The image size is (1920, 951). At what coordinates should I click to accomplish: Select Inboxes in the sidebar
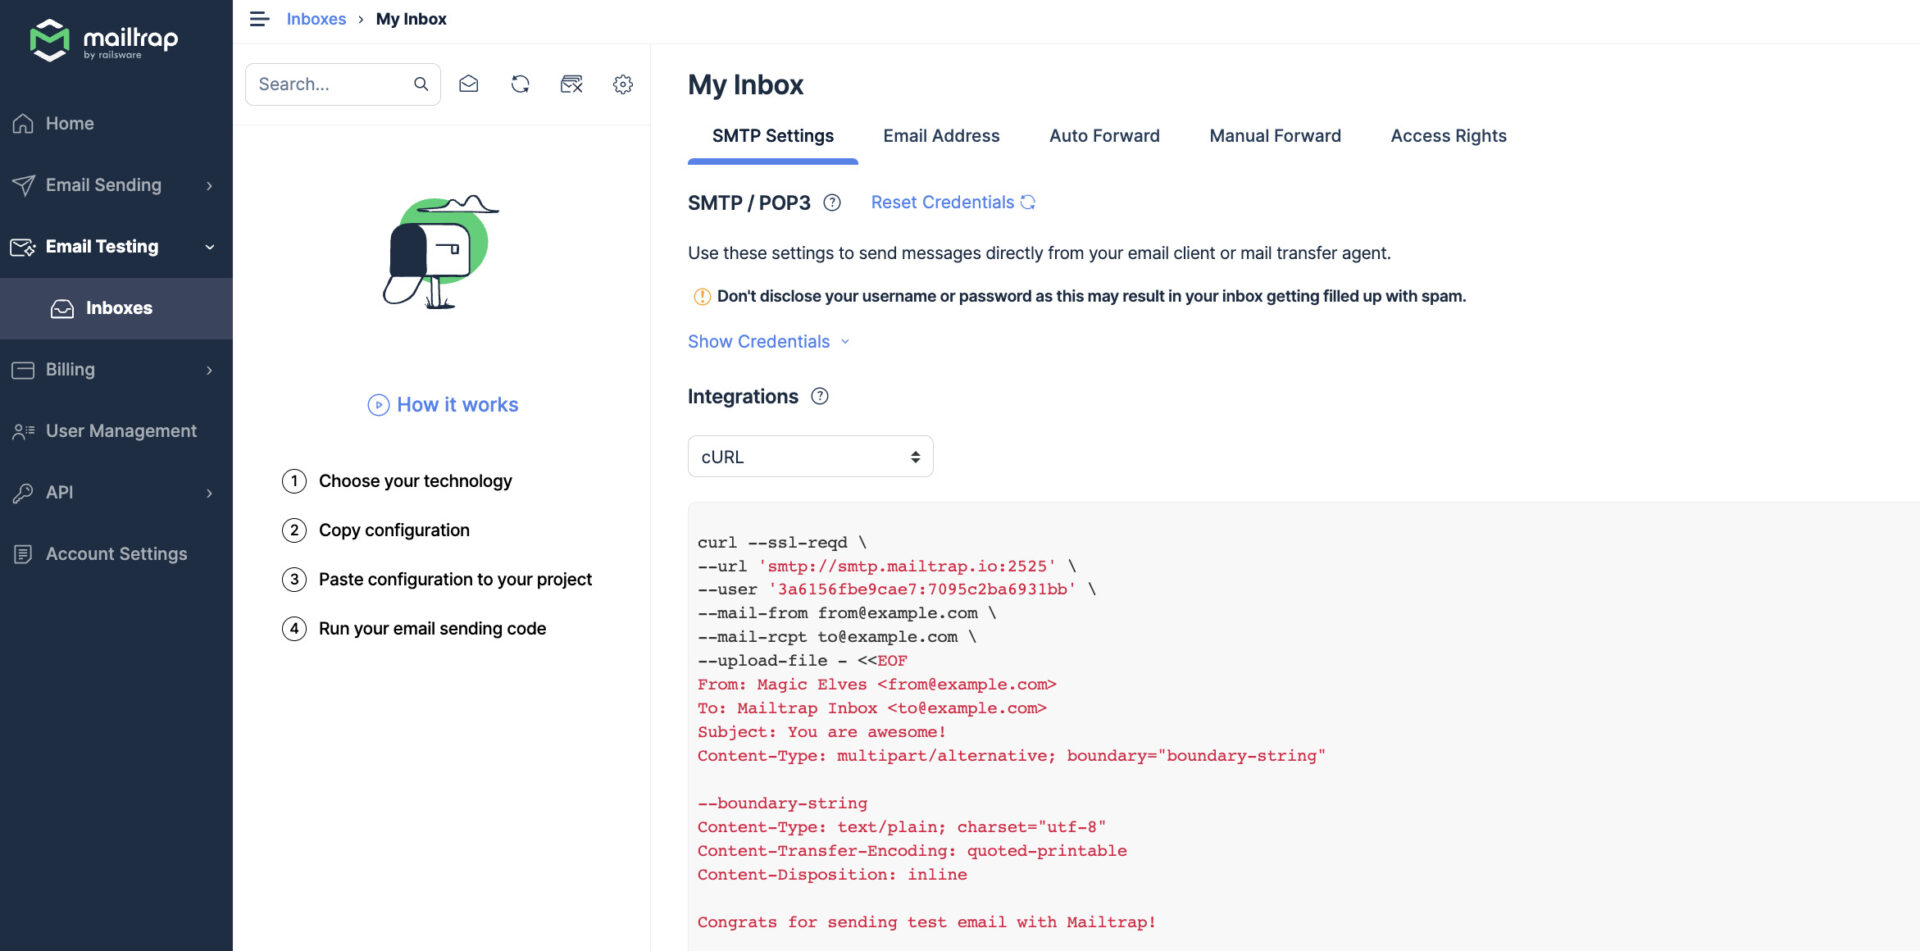[119, 308]
